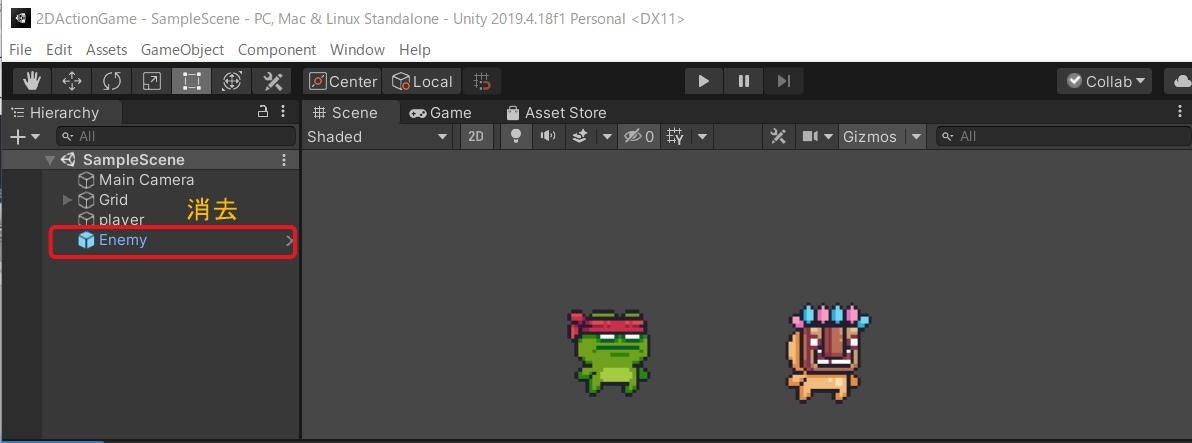Expand the Grid object
The width and height of the screenshot is (1192, 443).
(67, 200)
